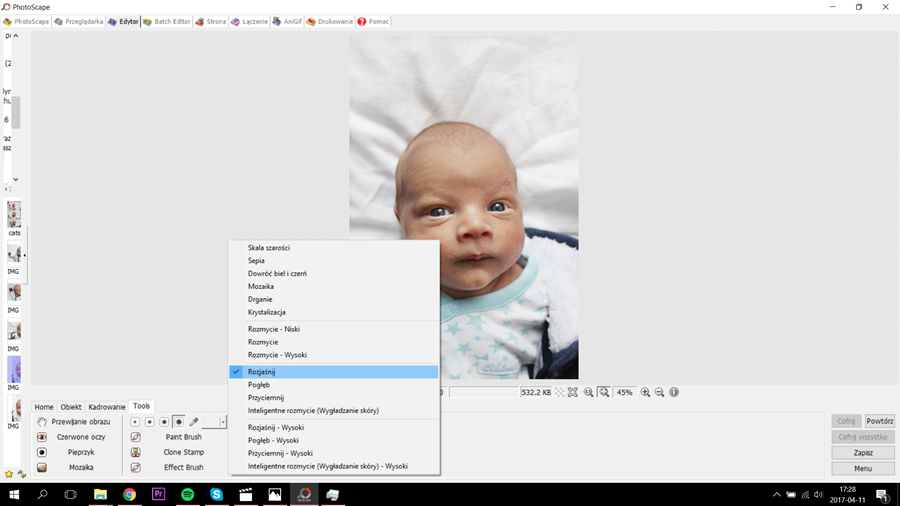
Task: Open the photo info icon
Action: pyautogui.click(x=674, y=393)
